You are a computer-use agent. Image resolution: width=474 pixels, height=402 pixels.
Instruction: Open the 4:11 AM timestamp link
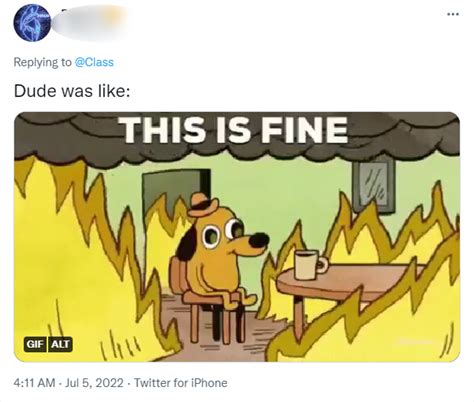(34, 383)
